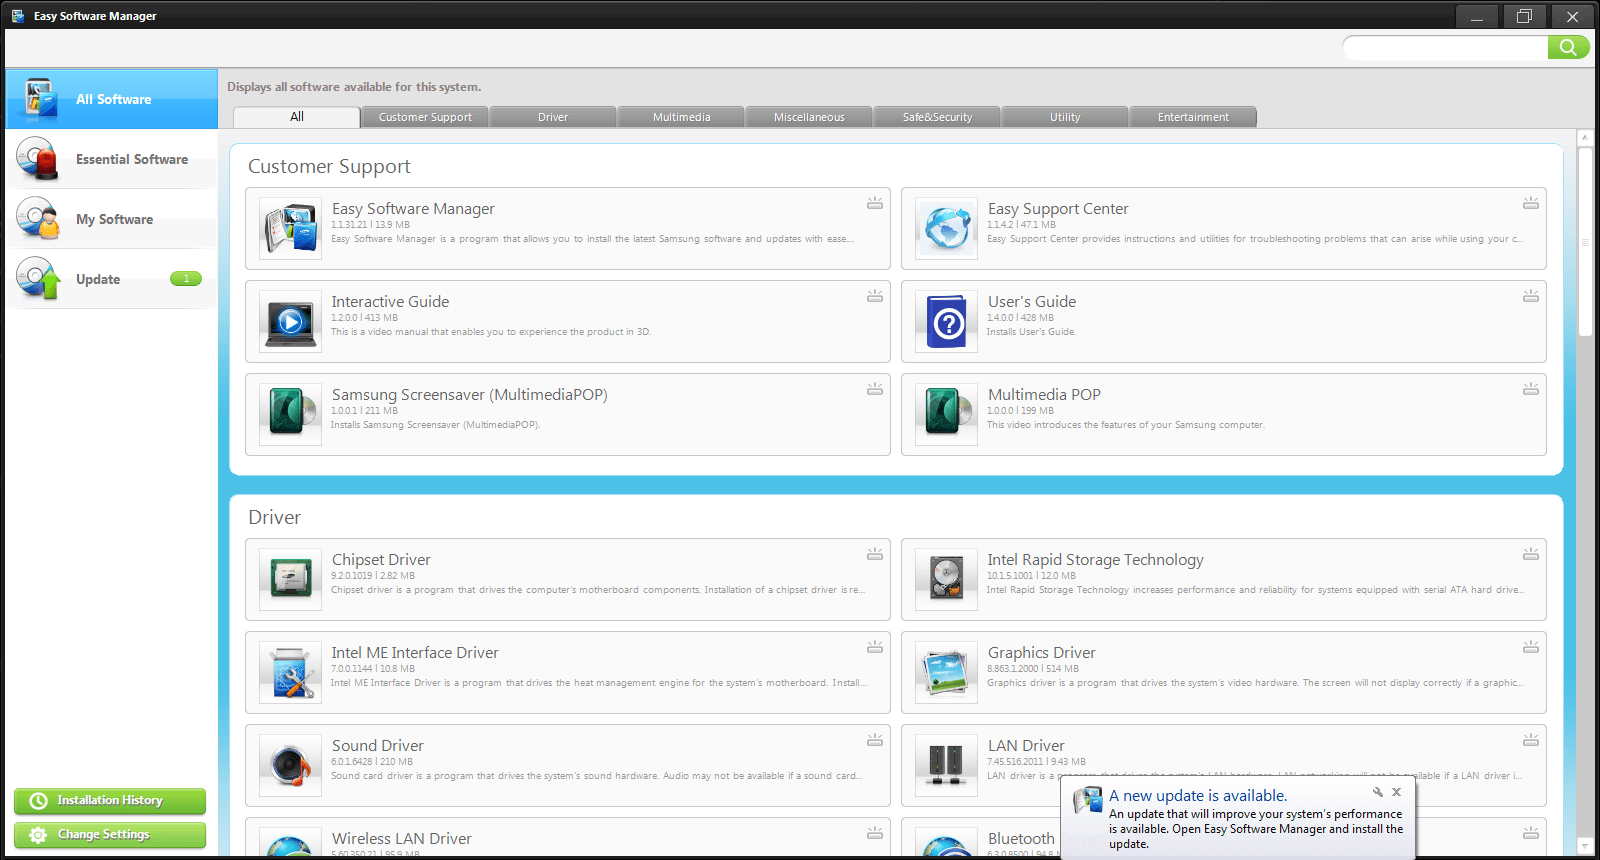Open Installation History

(x=110, y=801)
